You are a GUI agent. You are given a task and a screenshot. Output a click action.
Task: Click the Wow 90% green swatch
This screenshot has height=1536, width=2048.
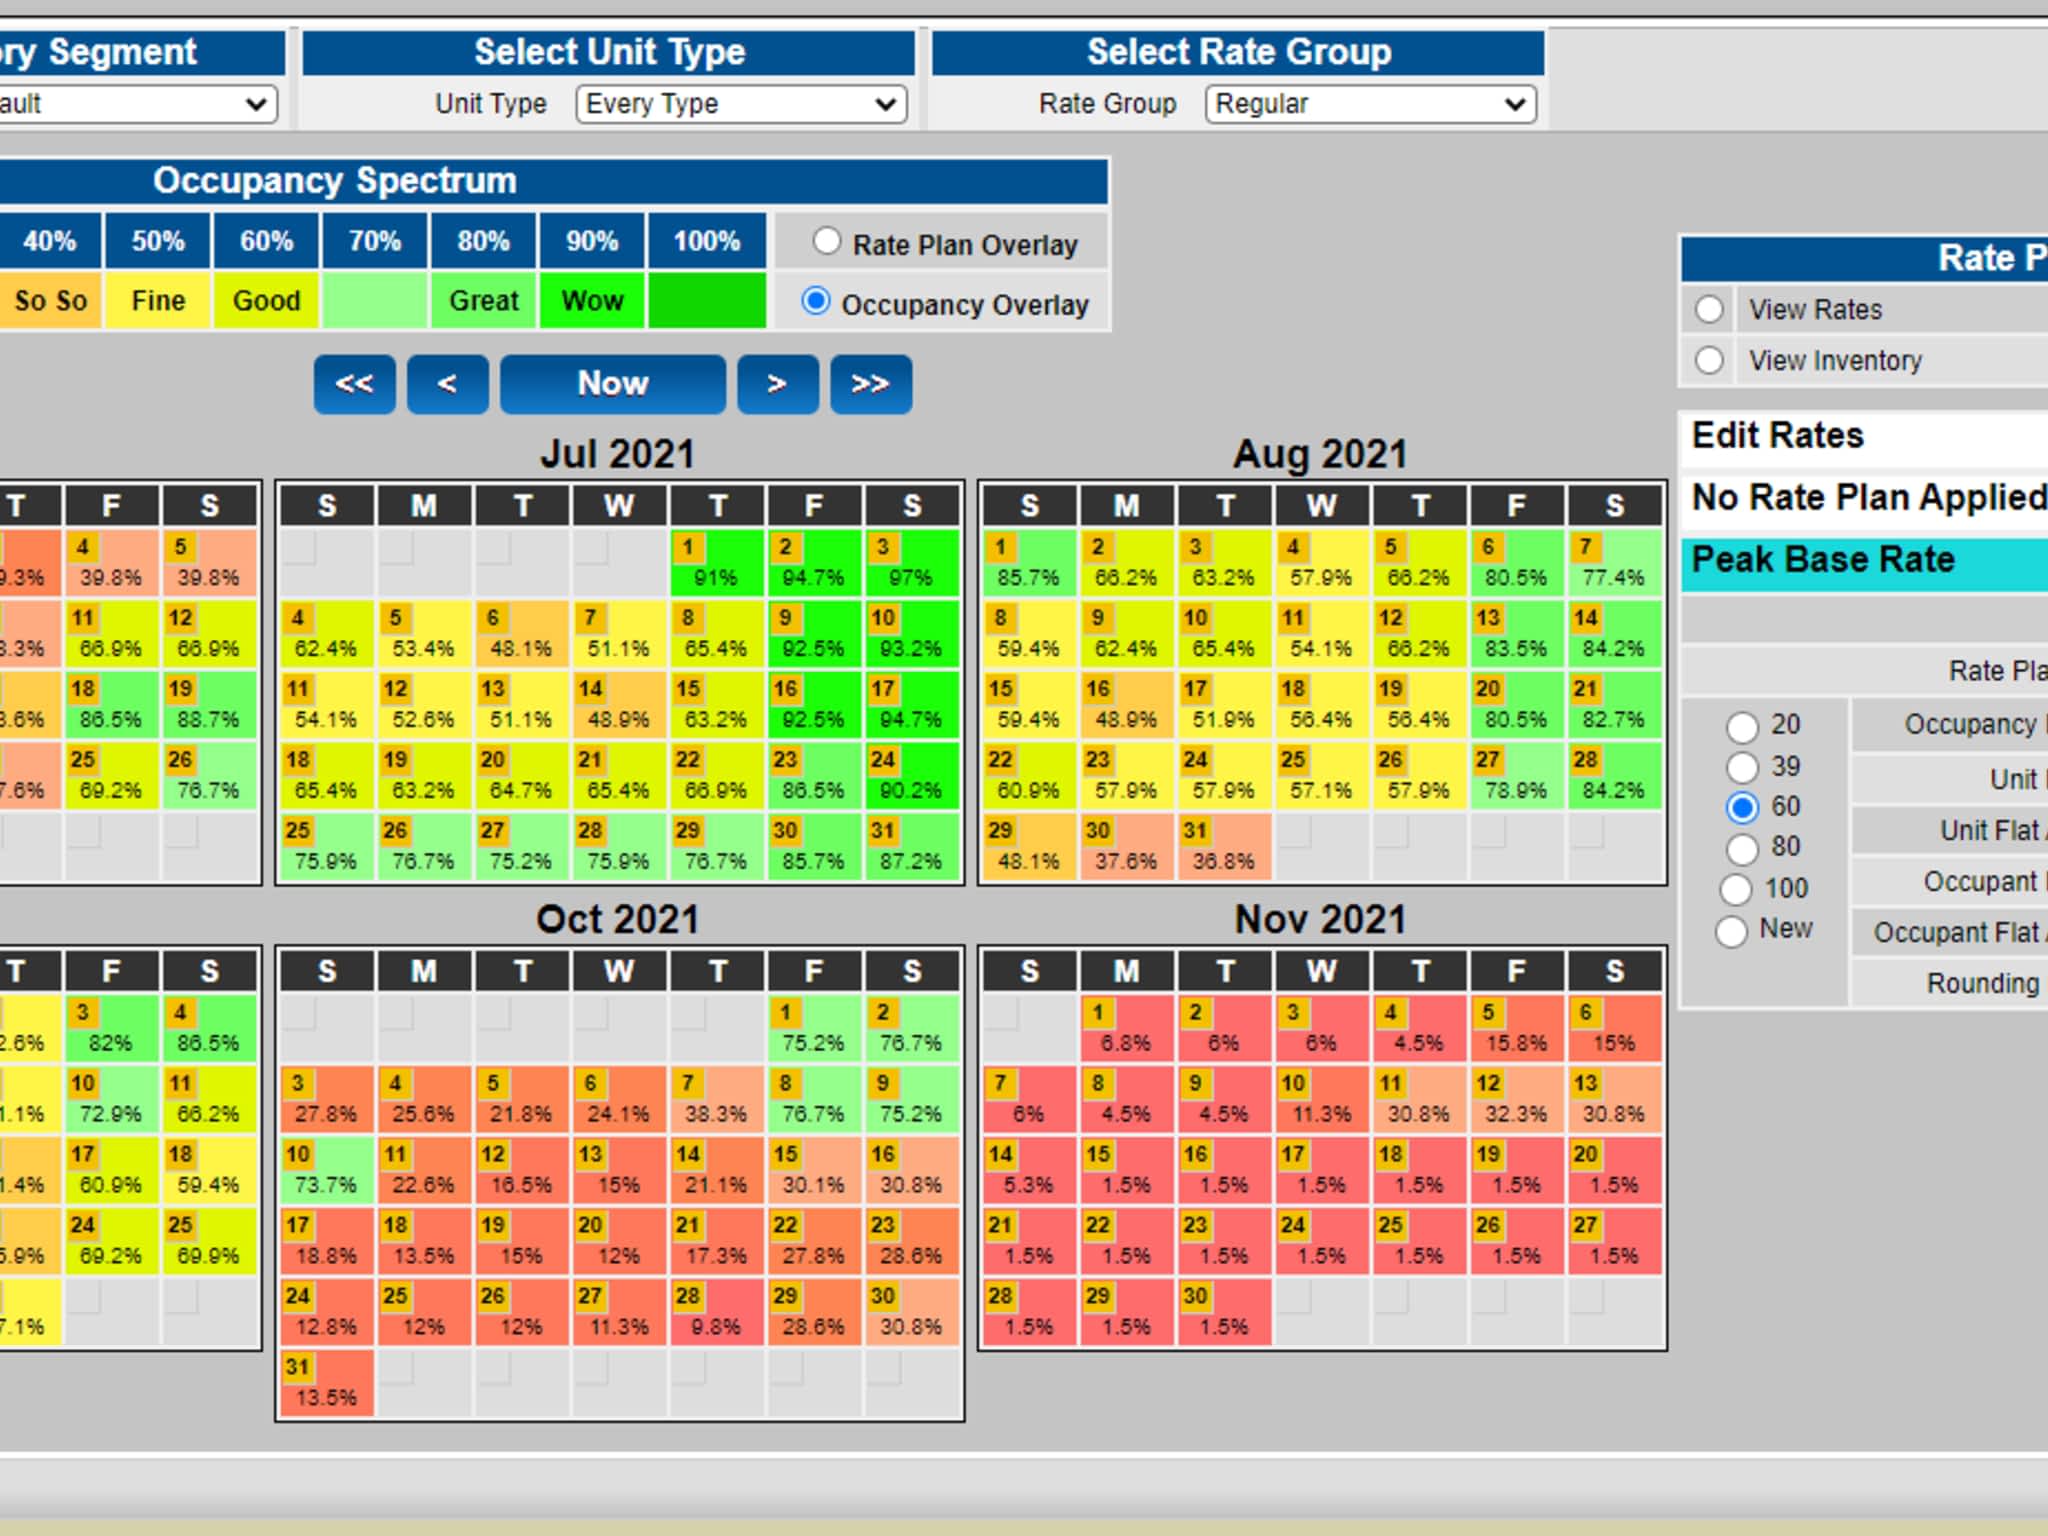tap(592, 301)
